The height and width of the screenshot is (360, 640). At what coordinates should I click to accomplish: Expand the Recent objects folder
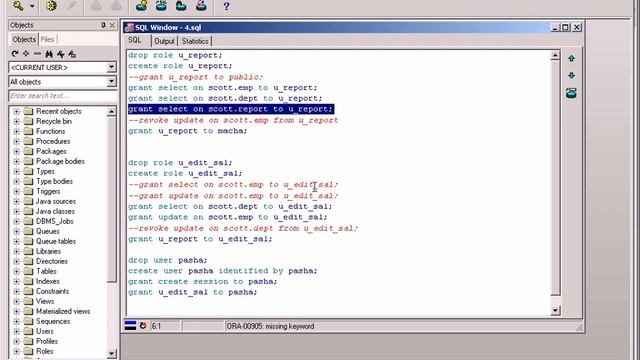pos(16,111)
